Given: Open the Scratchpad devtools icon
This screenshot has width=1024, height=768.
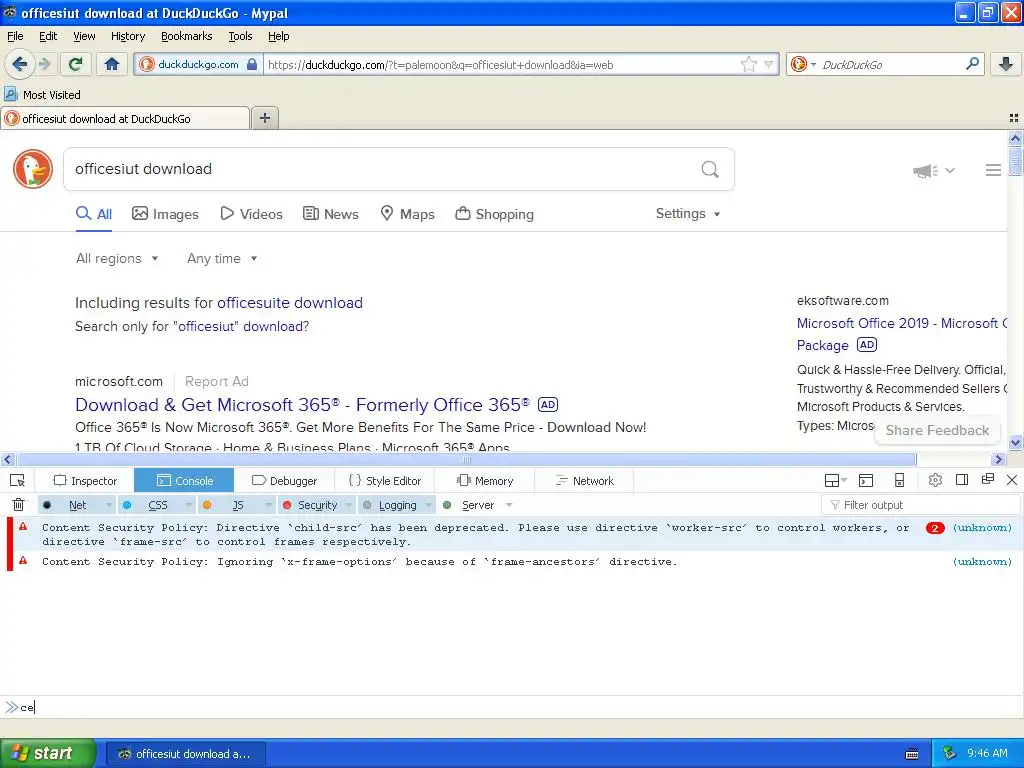Looking at the screenshot, I should coord(866,481).
